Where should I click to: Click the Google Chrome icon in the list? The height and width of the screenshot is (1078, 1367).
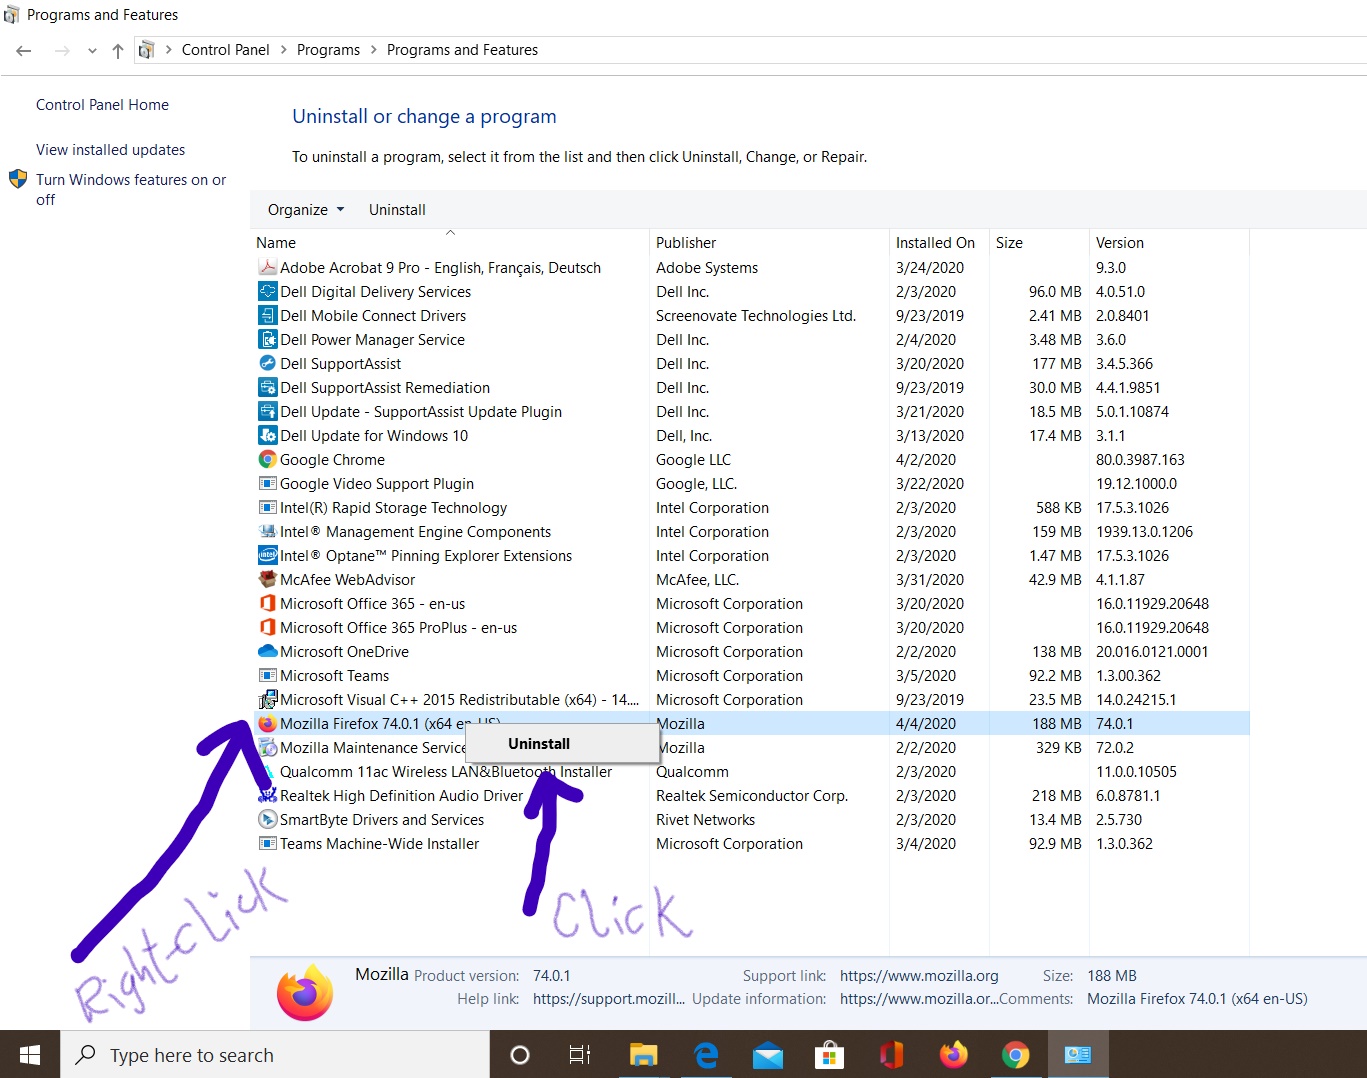tap(267, 459)
